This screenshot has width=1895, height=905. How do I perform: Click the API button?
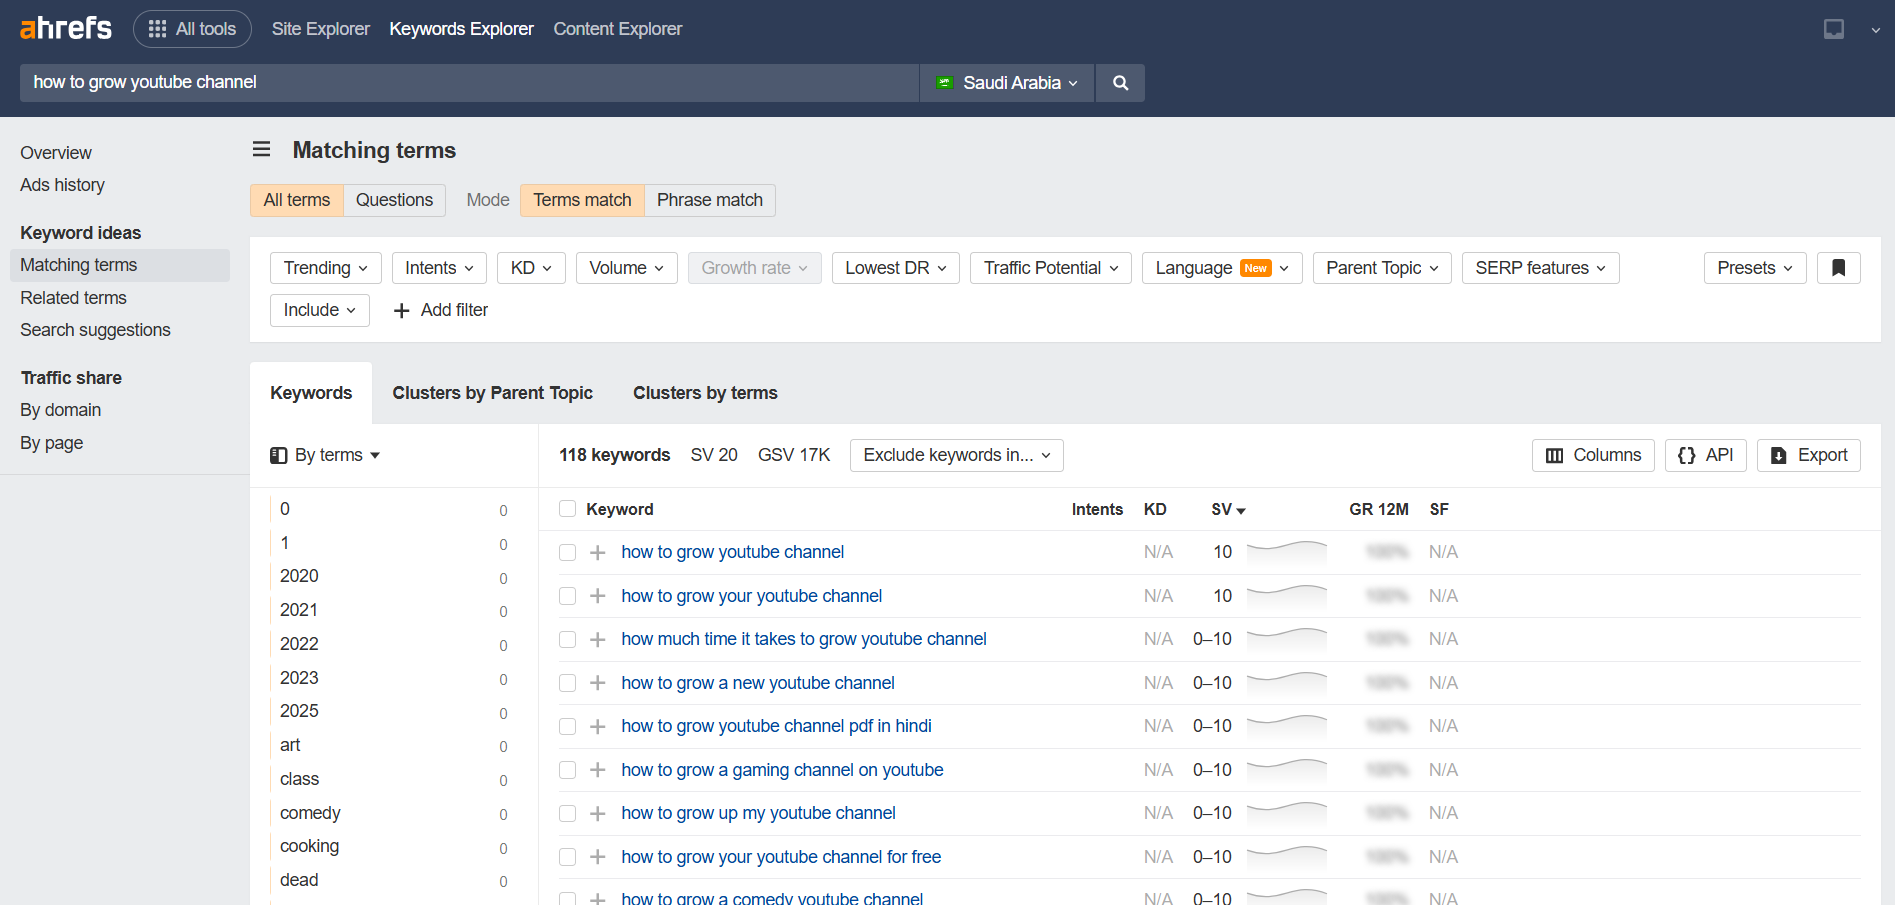tap(1706, 455)
